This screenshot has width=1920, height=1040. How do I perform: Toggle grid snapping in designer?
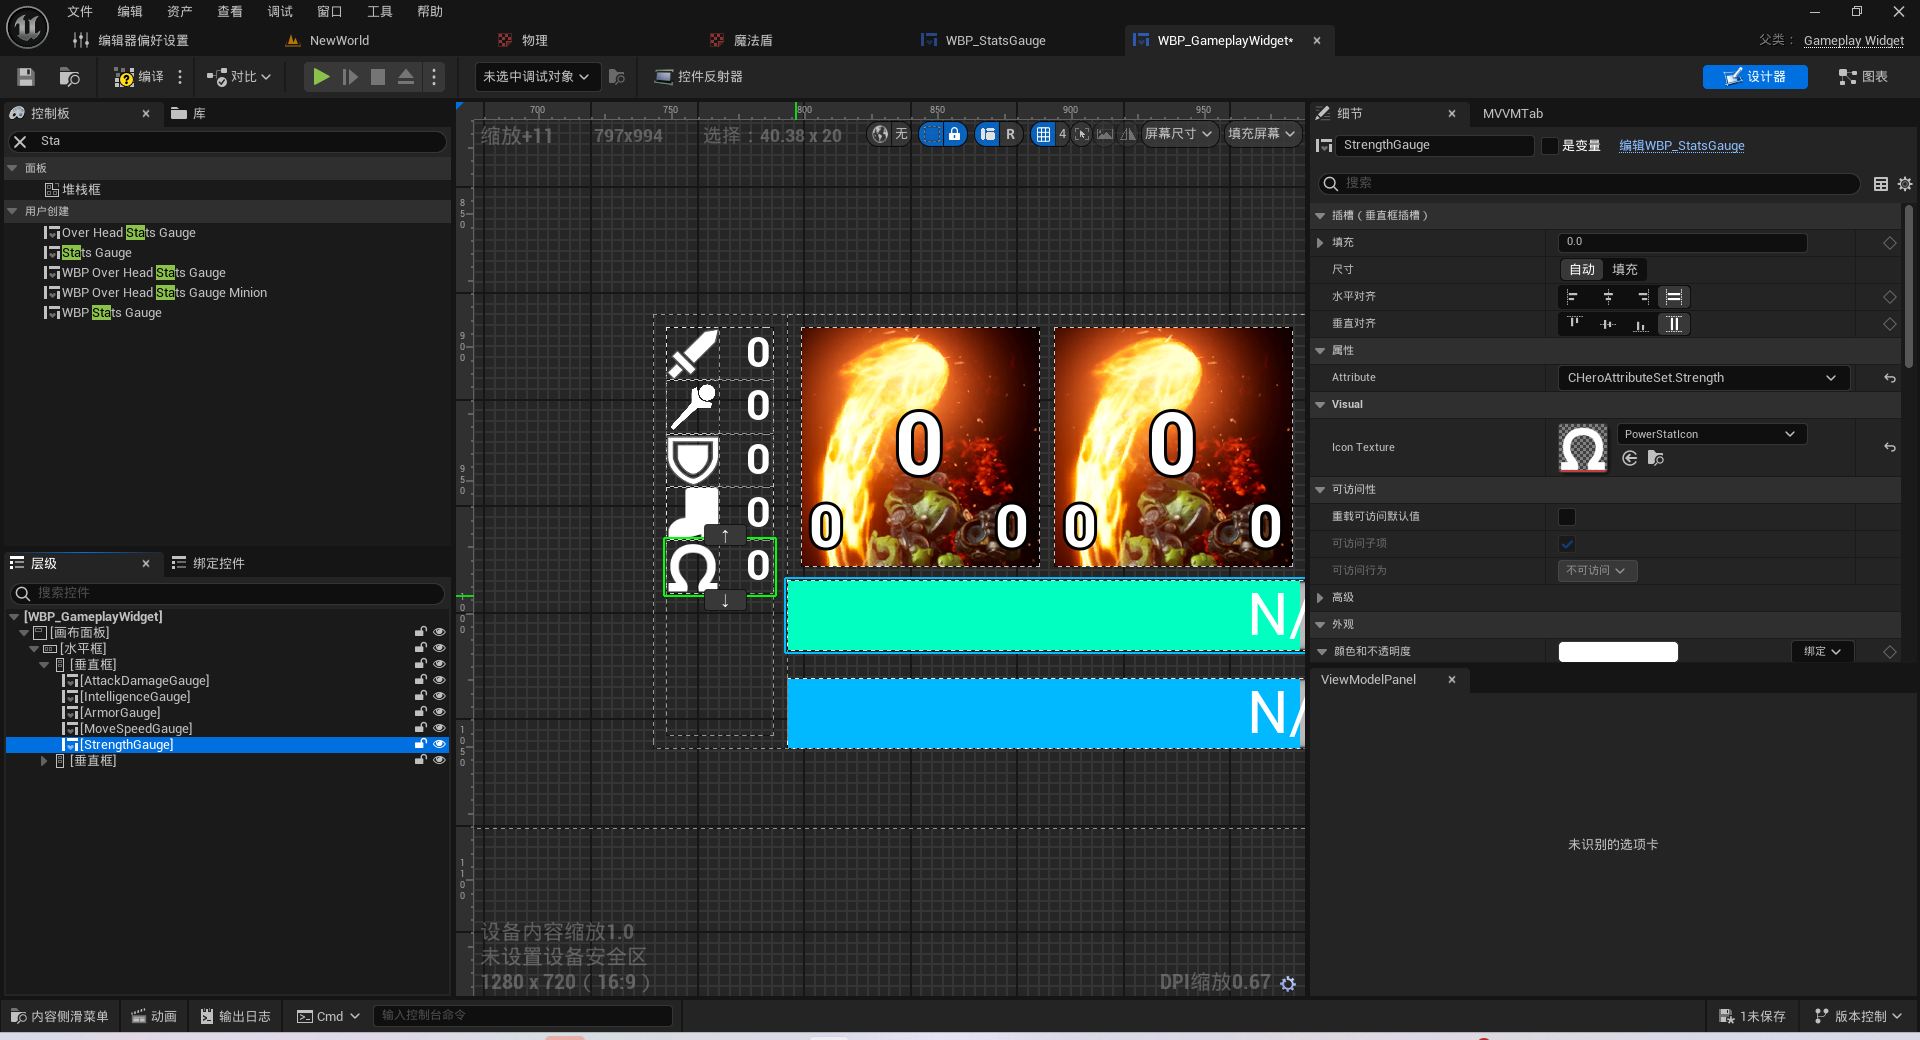point(1043,134)
